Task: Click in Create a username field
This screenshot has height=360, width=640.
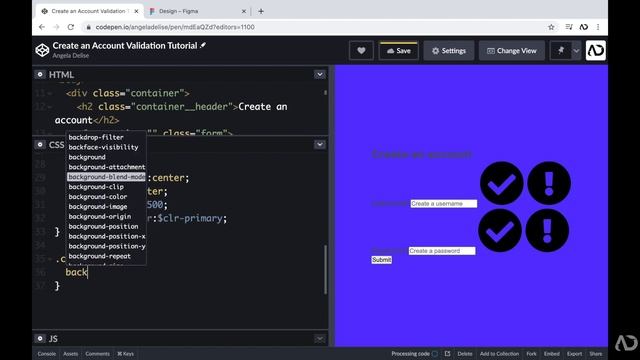Action: pos(444,203)
